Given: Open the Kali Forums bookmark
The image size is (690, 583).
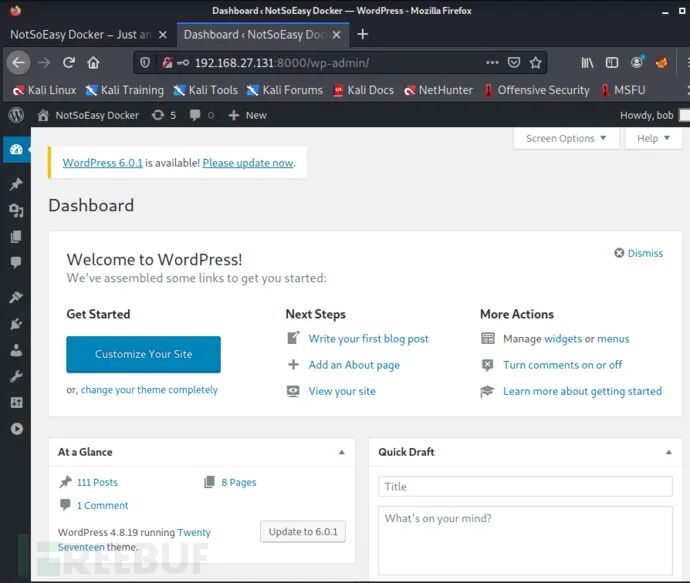Looking at the screenshot, I should click(x=285, y=90).
